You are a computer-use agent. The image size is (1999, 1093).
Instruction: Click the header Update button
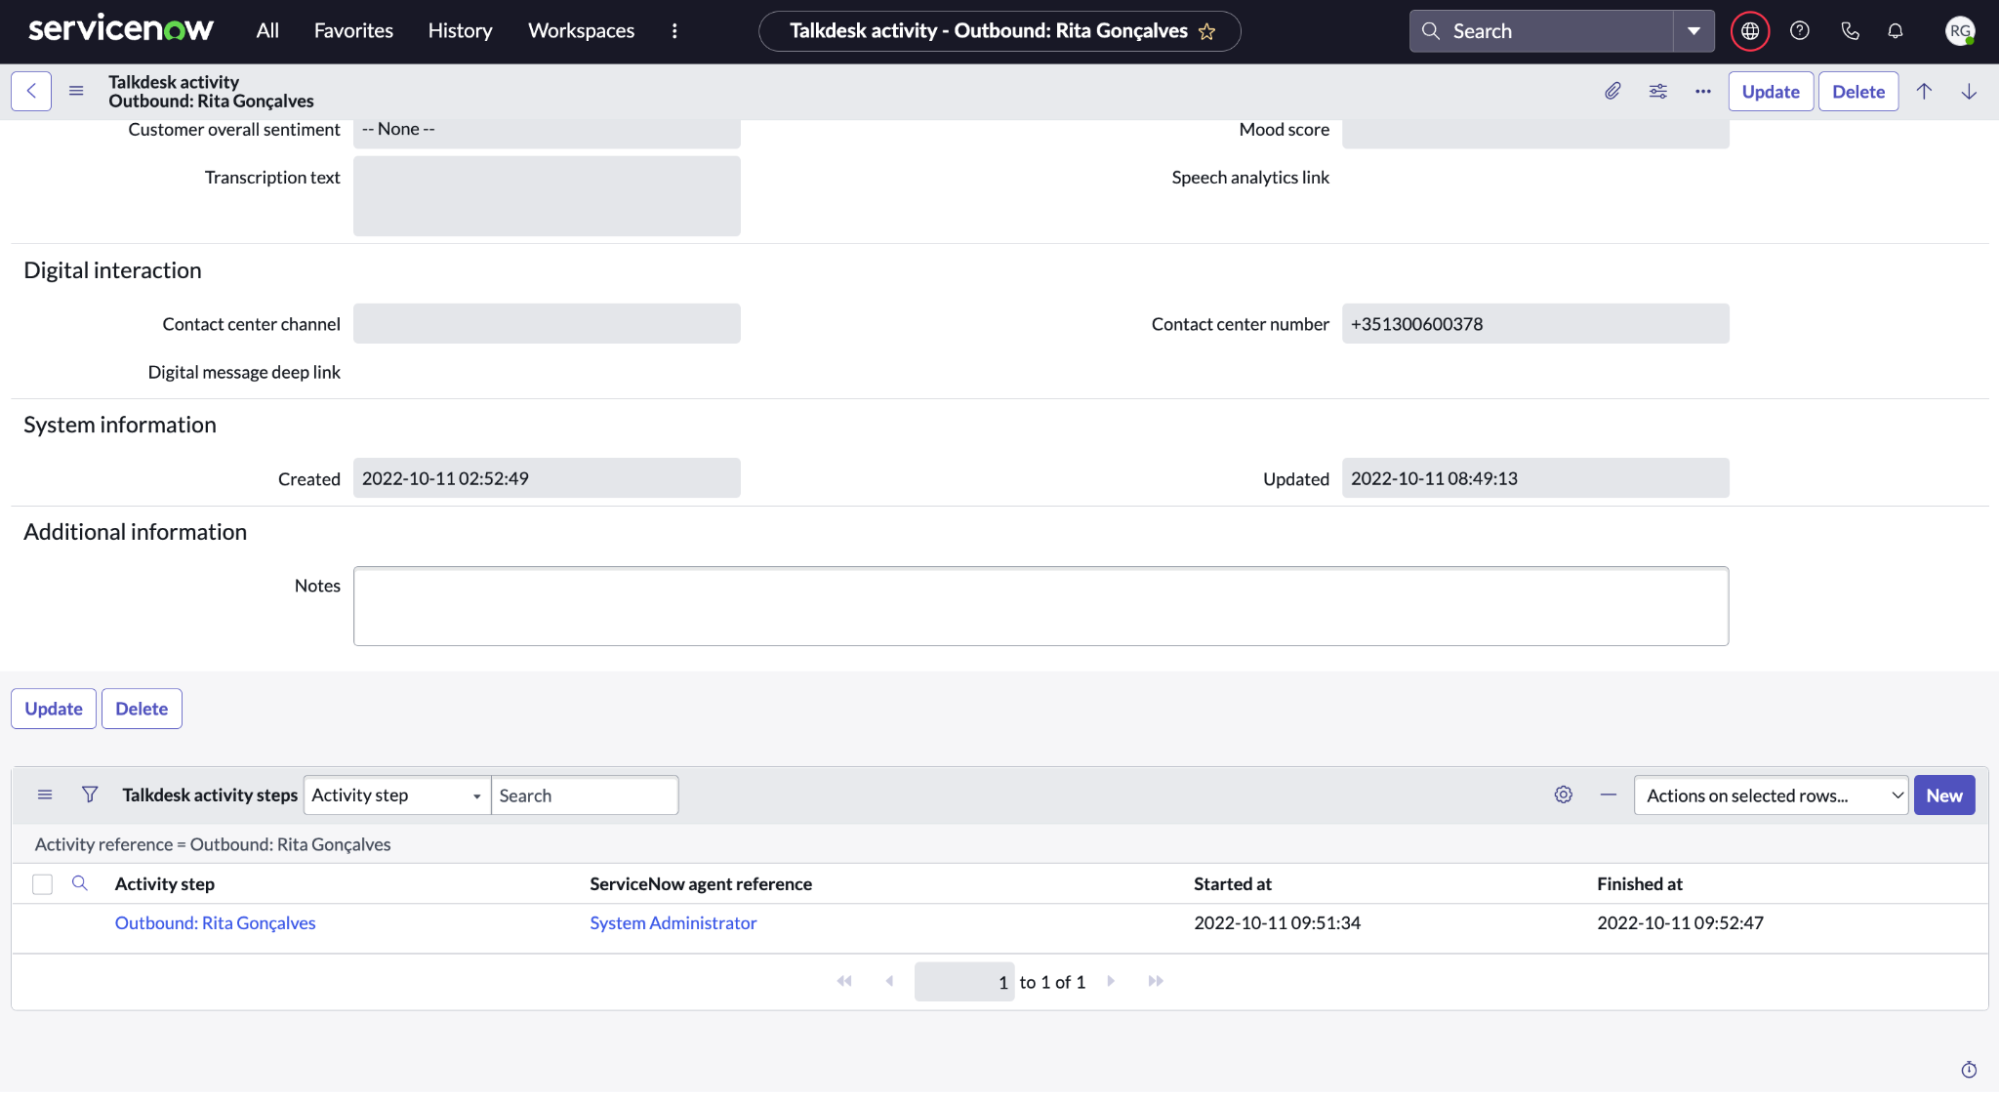(x=1770, y=91)
